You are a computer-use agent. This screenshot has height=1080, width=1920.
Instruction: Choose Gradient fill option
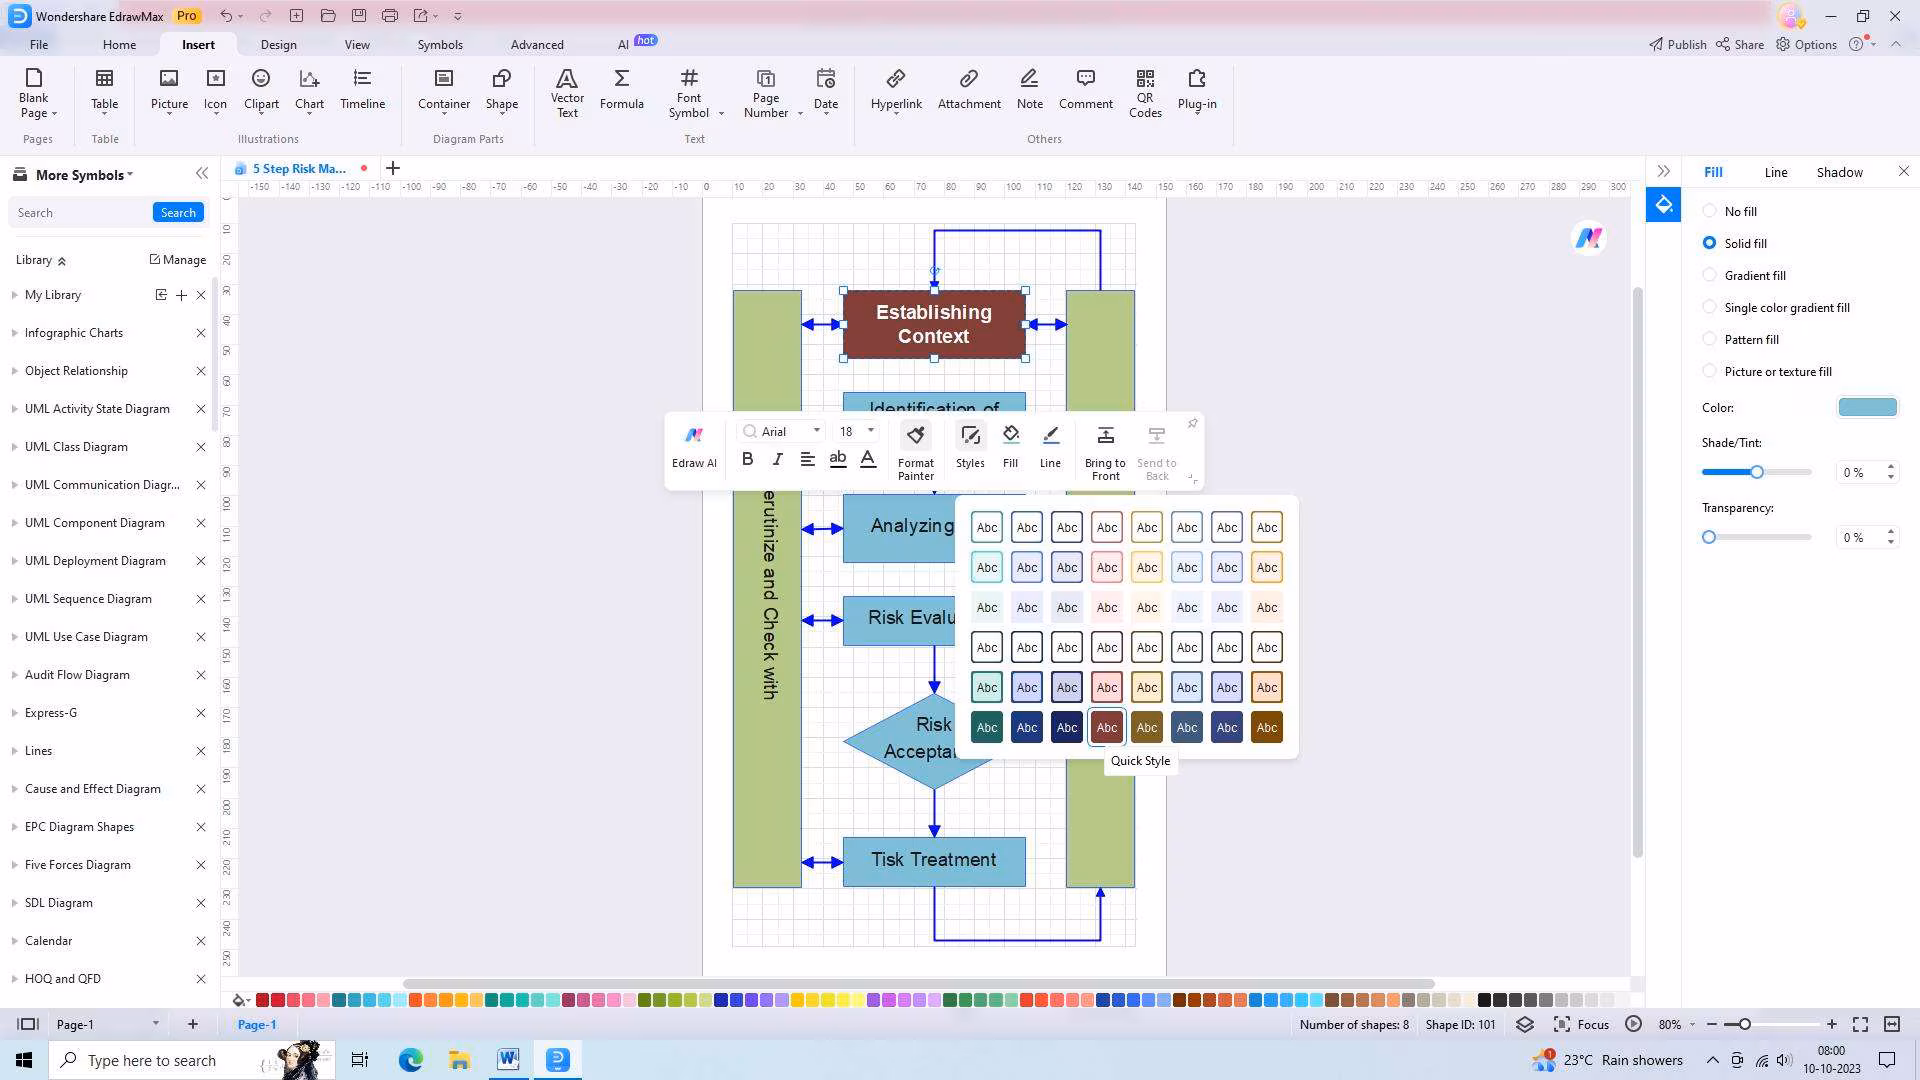(1709, 275)
